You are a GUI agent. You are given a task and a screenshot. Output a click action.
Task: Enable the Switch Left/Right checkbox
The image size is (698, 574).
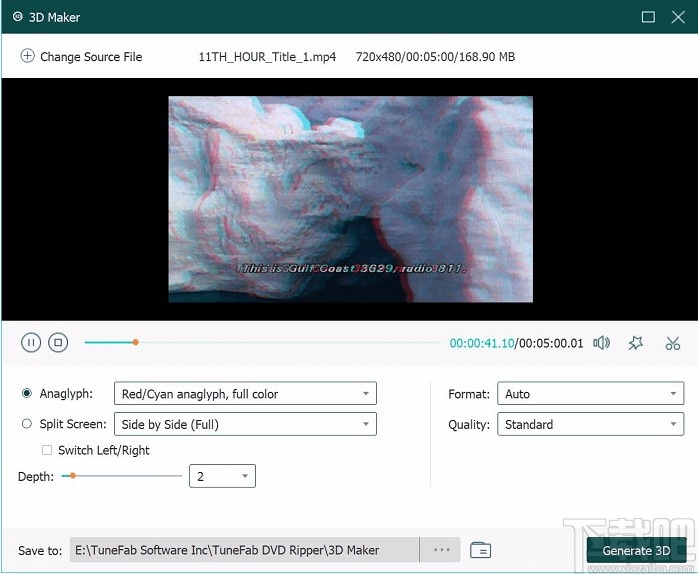coord(47,450)
